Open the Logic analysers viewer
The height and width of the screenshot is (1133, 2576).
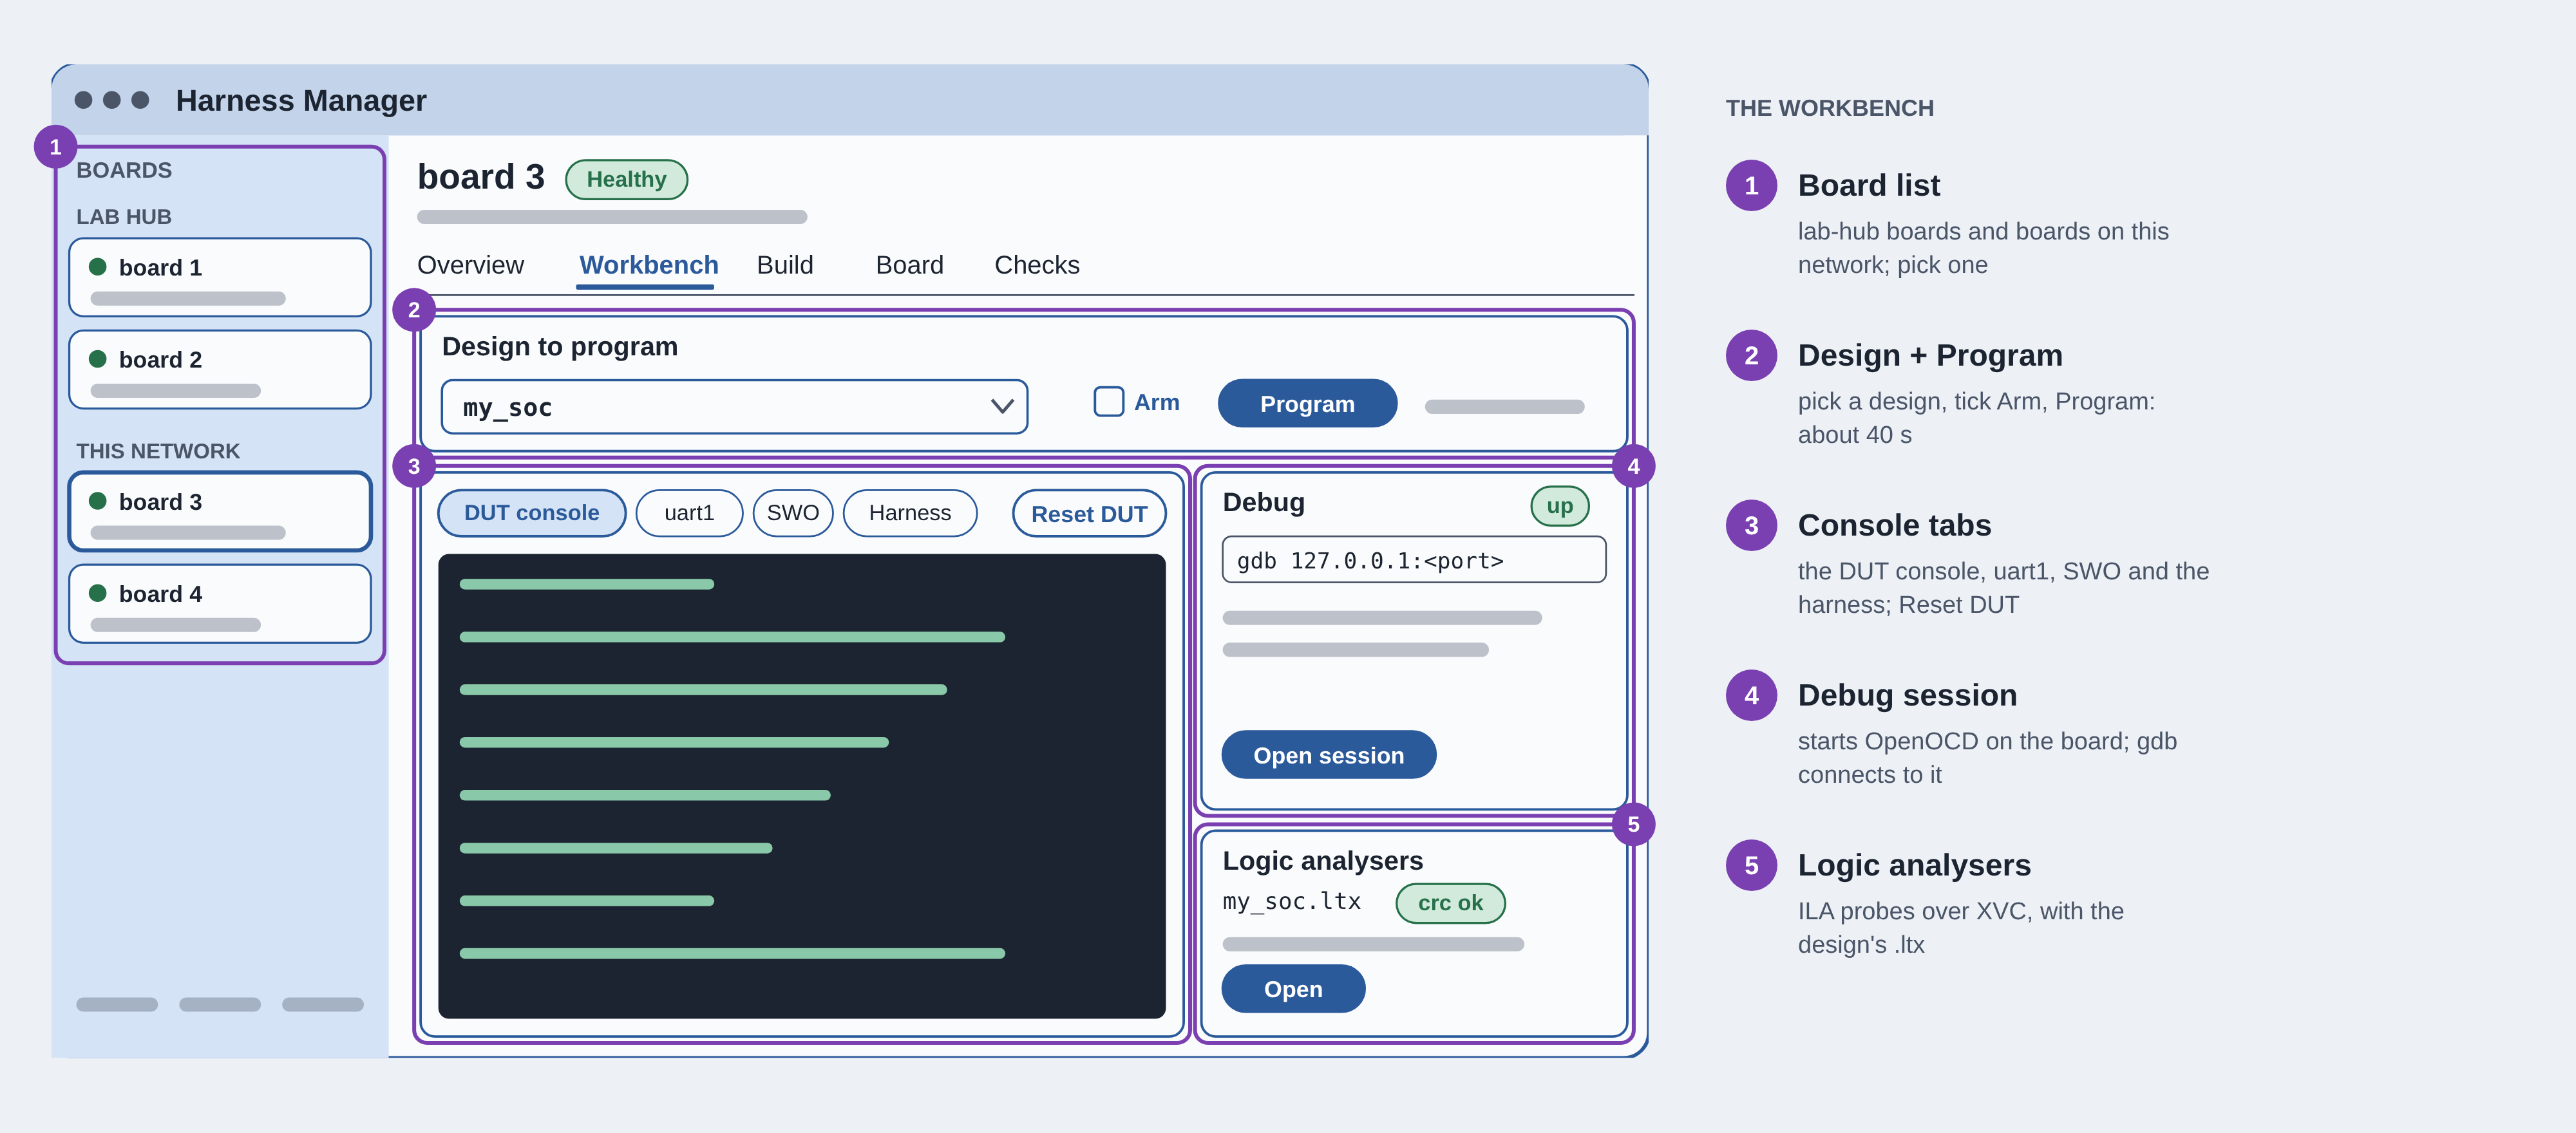[x=1293, y=989]
